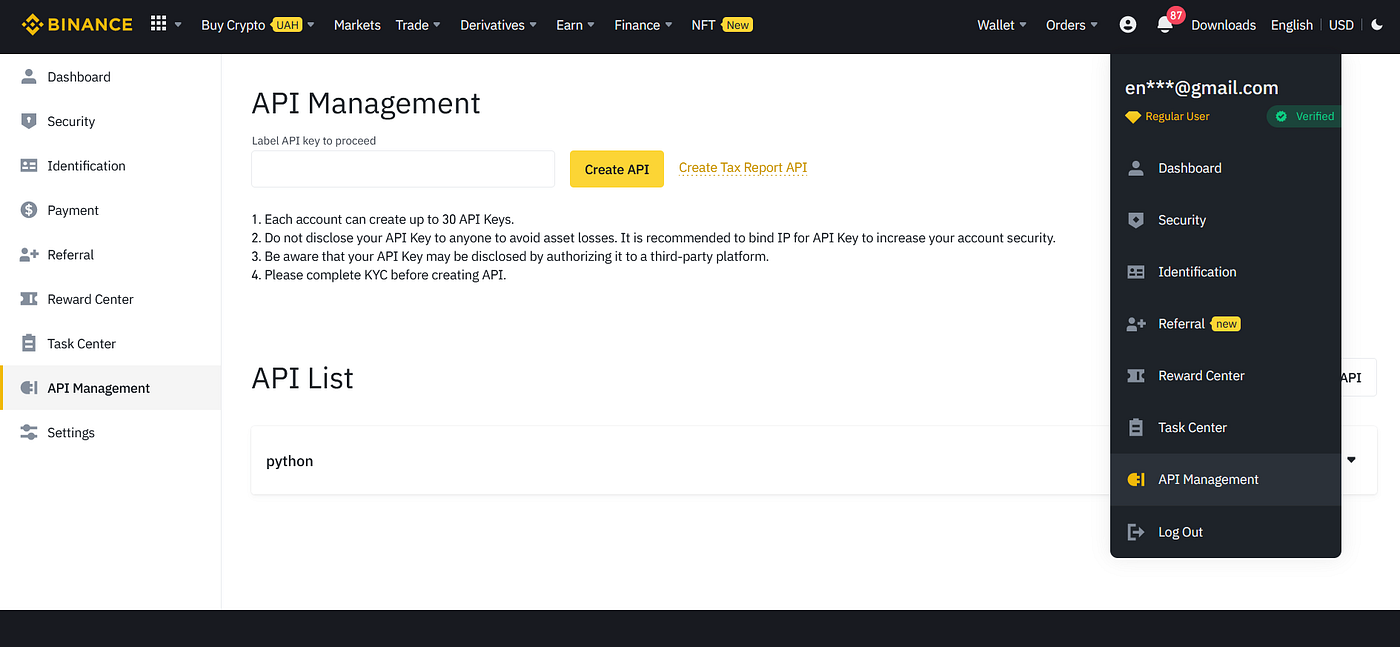Click Payment dollar icon in left sidebar

coord(29,210)
